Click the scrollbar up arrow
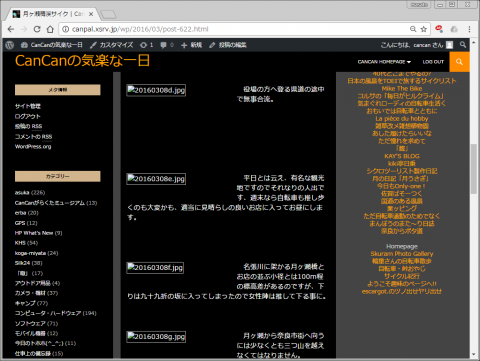The width and height of the screenshot is (480, 361). 474,43
